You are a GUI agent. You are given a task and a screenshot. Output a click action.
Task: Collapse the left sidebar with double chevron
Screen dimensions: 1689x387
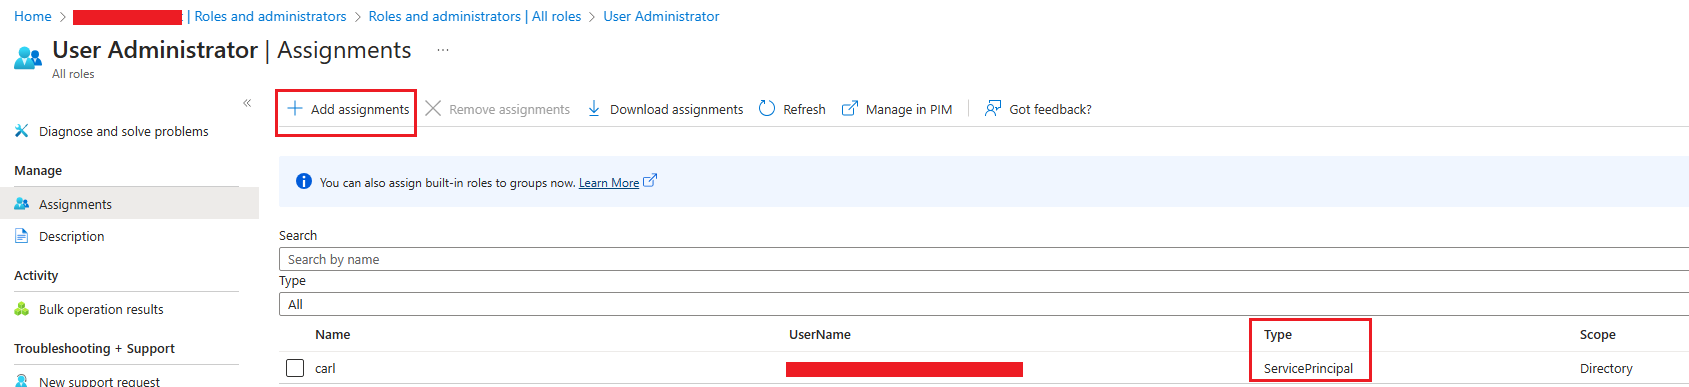[247, 103]
